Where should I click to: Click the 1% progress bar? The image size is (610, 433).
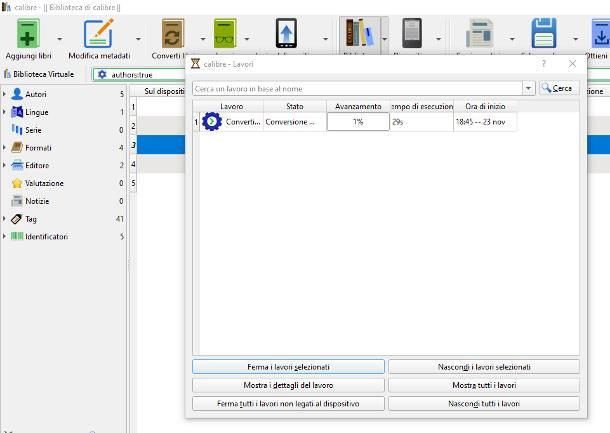pos(358,122)
